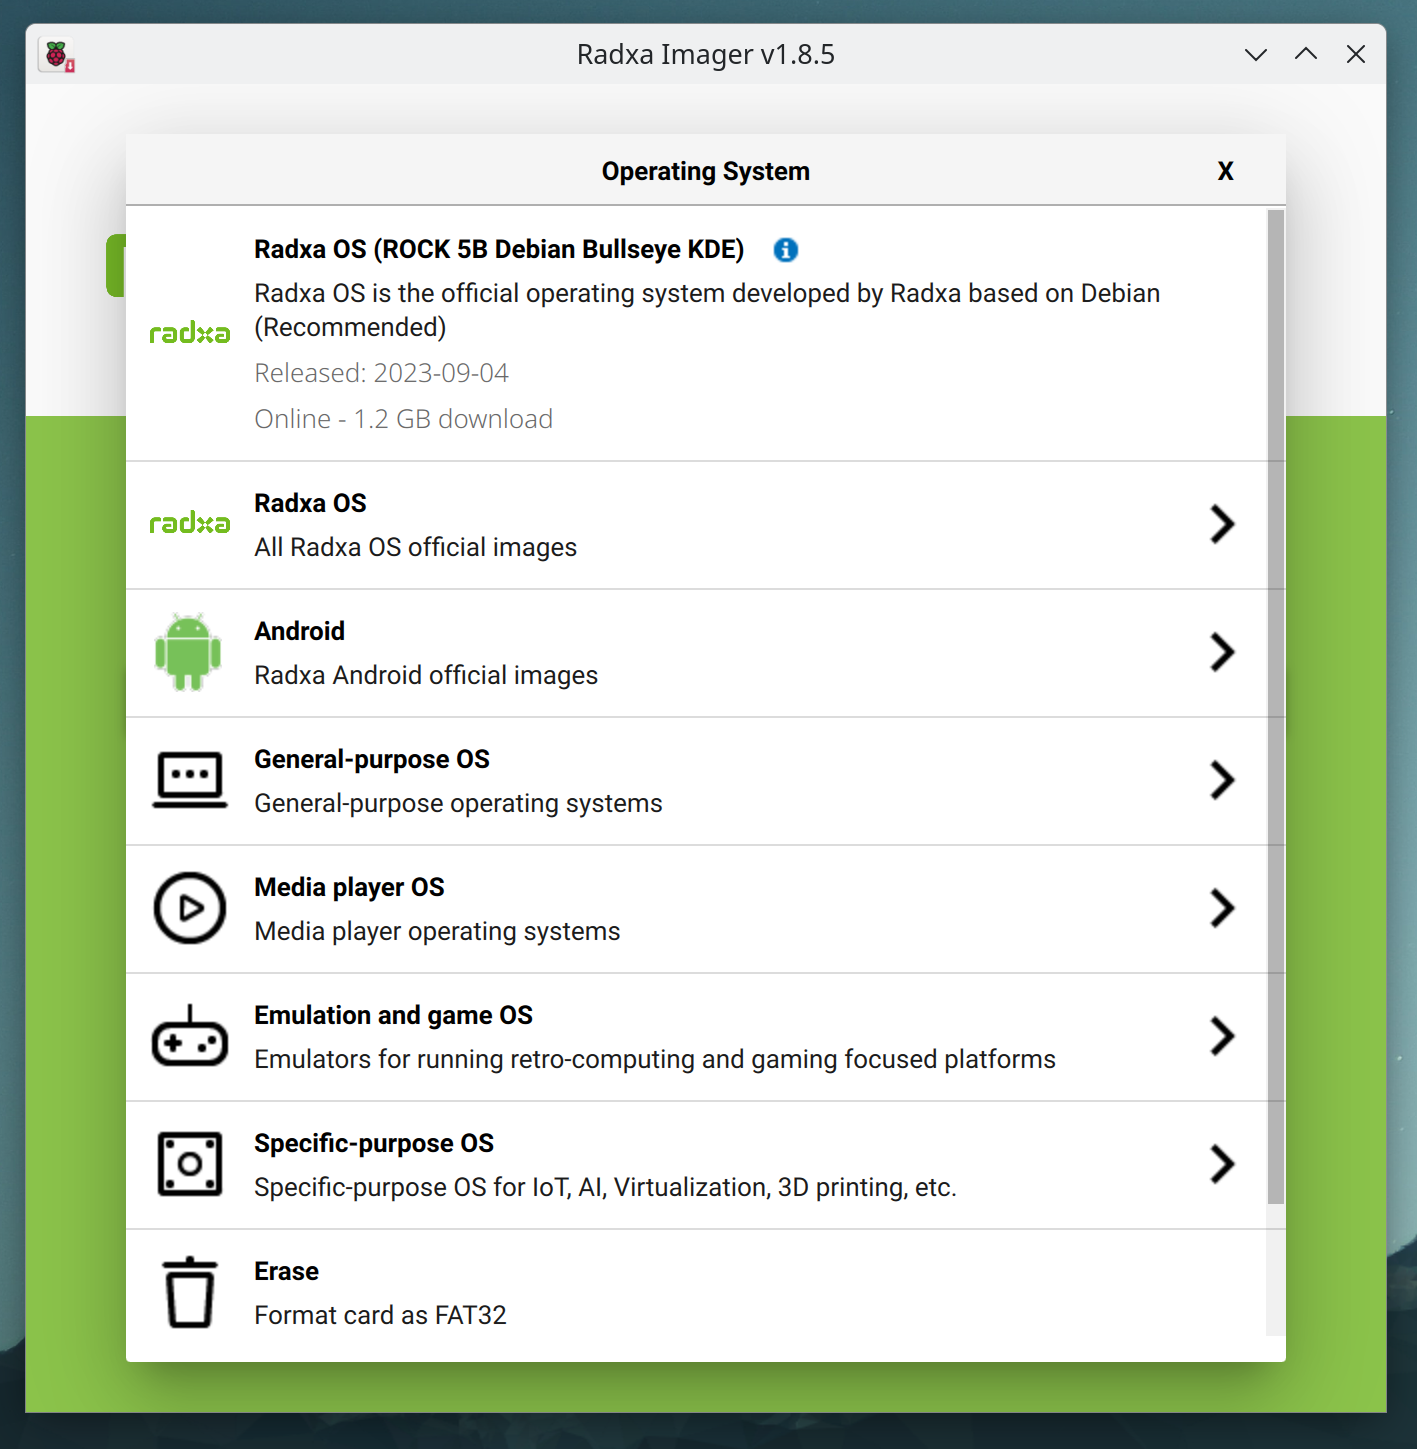Select Format card as FAT32
This screenshot has width=1417, height=1449.
click(380, 1315)
